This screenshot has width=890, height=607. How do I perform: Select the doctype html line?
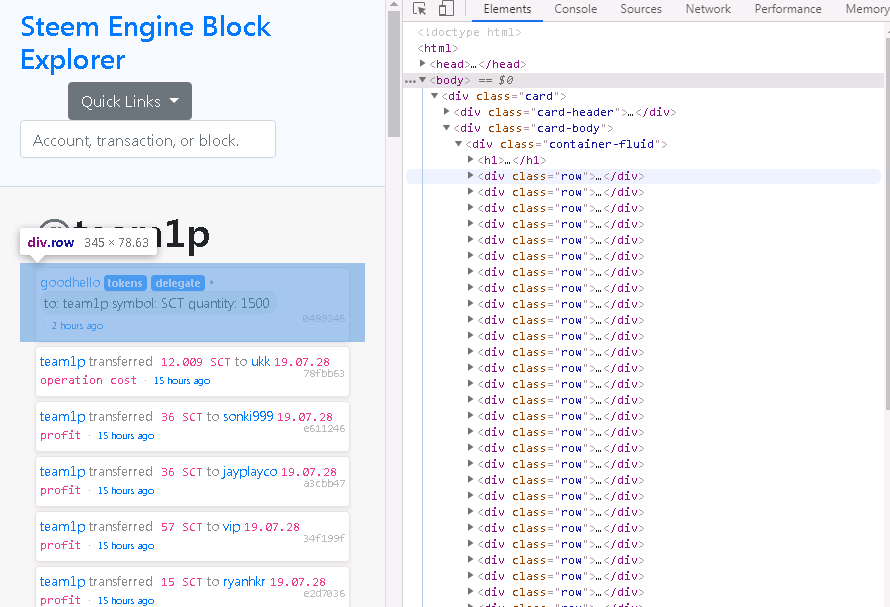click(x=469, y=32)
